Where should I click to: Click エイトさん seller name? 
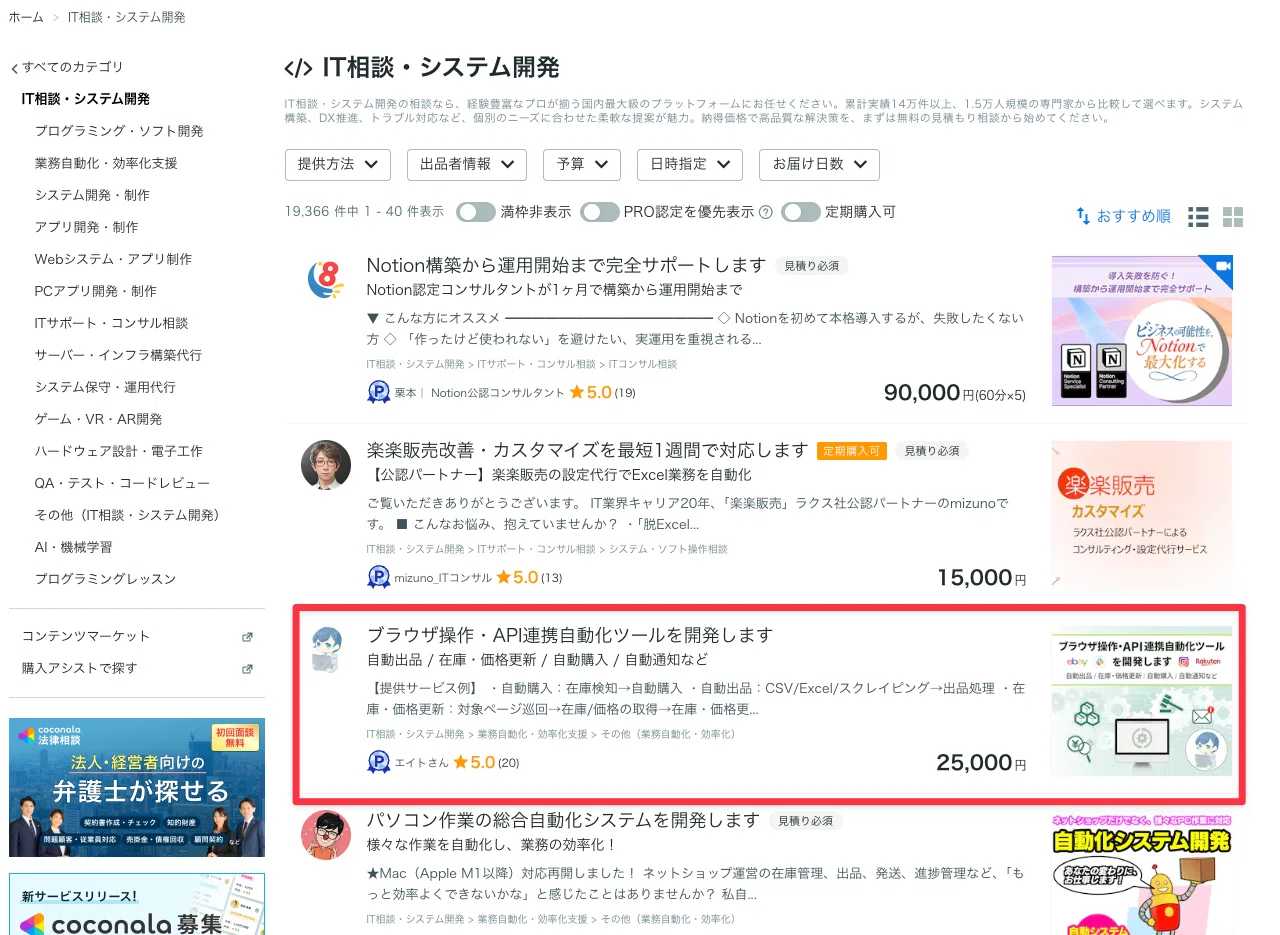421,763
